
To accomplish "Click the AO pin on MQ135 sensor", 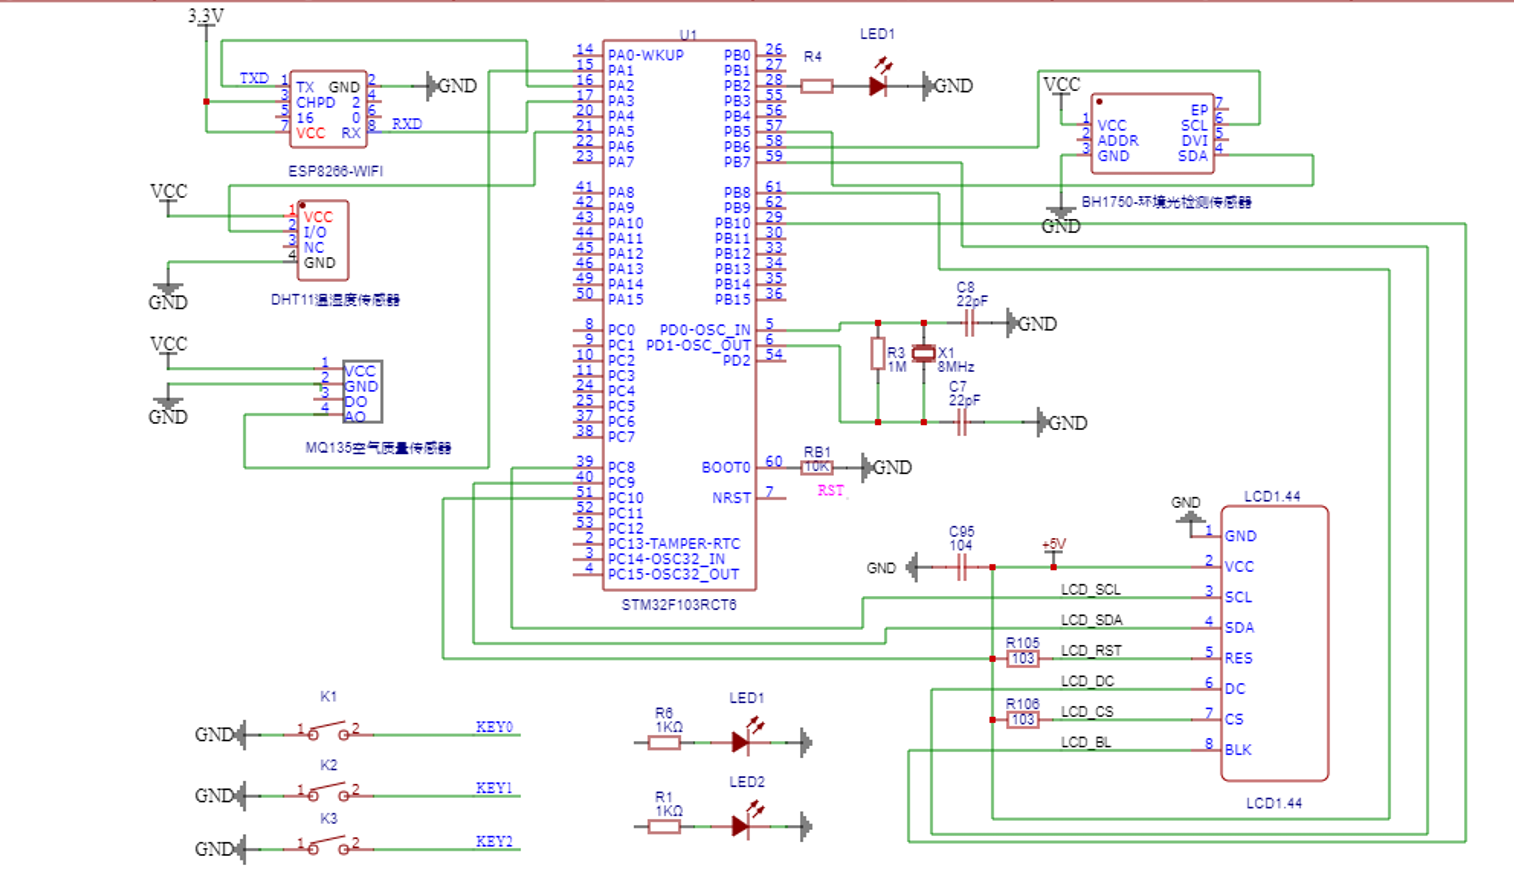I will point(355,417).
